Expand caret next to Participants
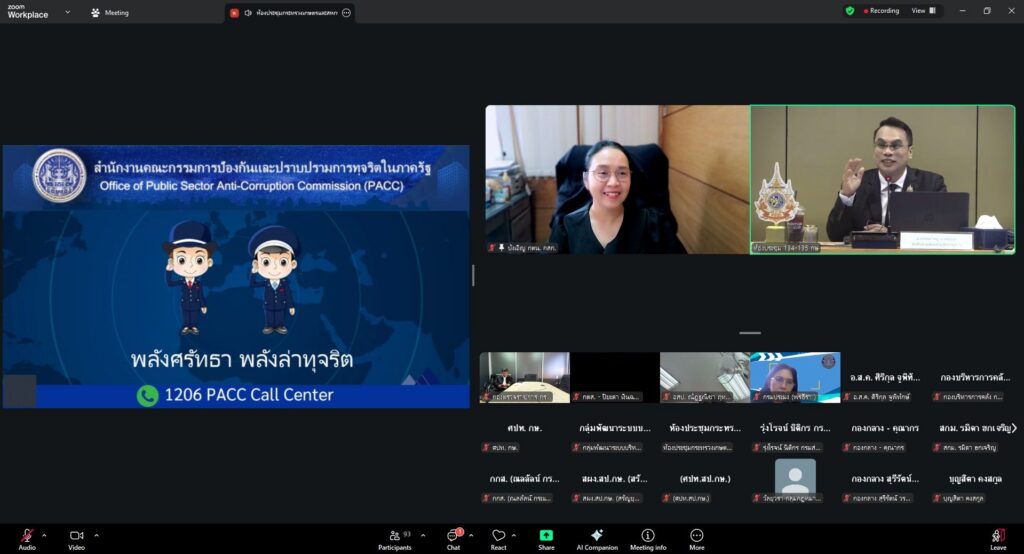The image size is (1024, 554). [422, 535]
